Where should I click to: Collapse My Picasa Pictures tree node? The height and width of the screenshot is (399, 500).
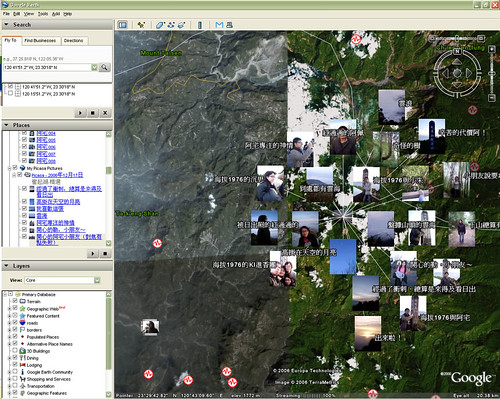point(10,168)
